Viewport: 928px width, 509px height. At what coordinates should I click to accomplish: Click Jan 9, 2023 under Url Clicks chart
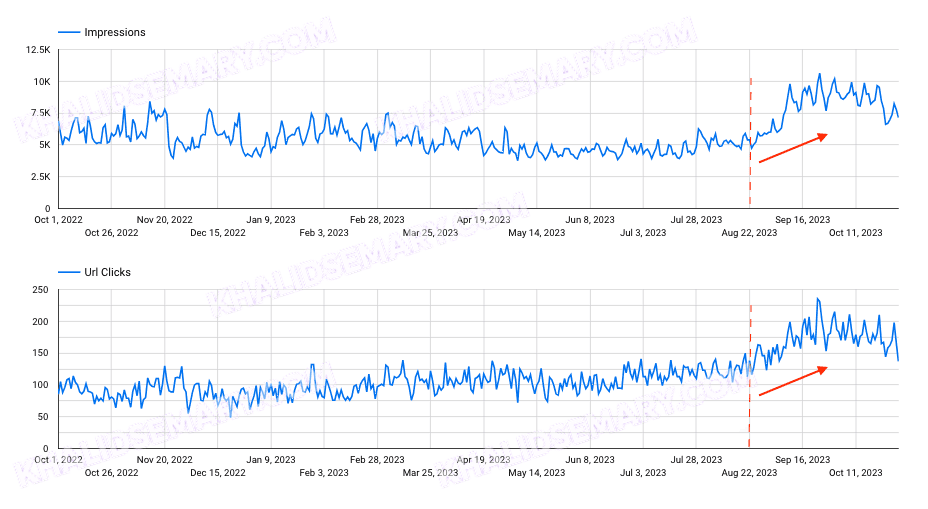pyautogui.click(x=271, y=459)
